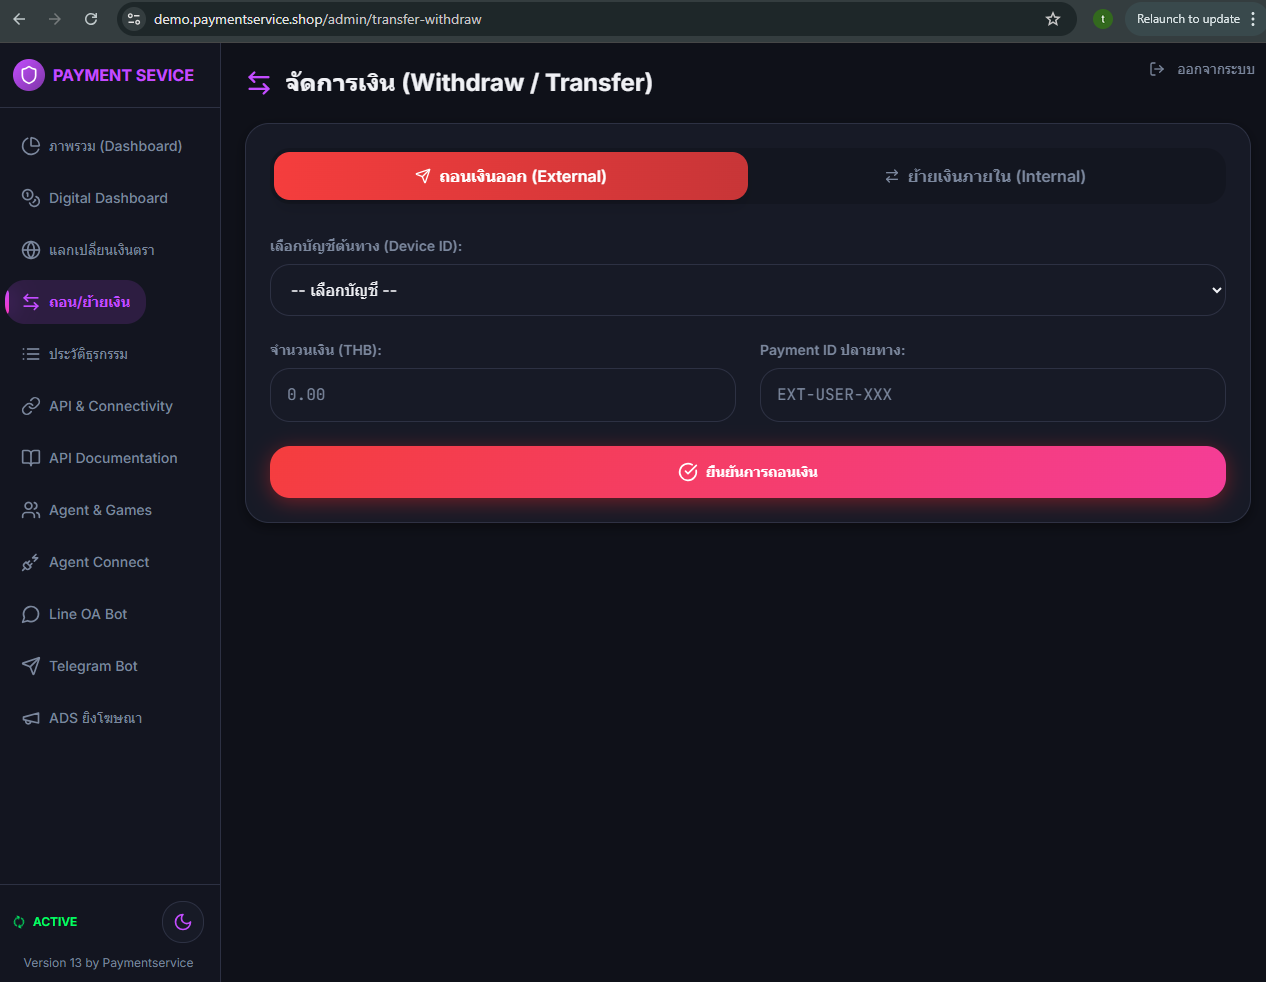Toggle dark mode with the moon button
The image size is (1266, 982).
[183, 922]
